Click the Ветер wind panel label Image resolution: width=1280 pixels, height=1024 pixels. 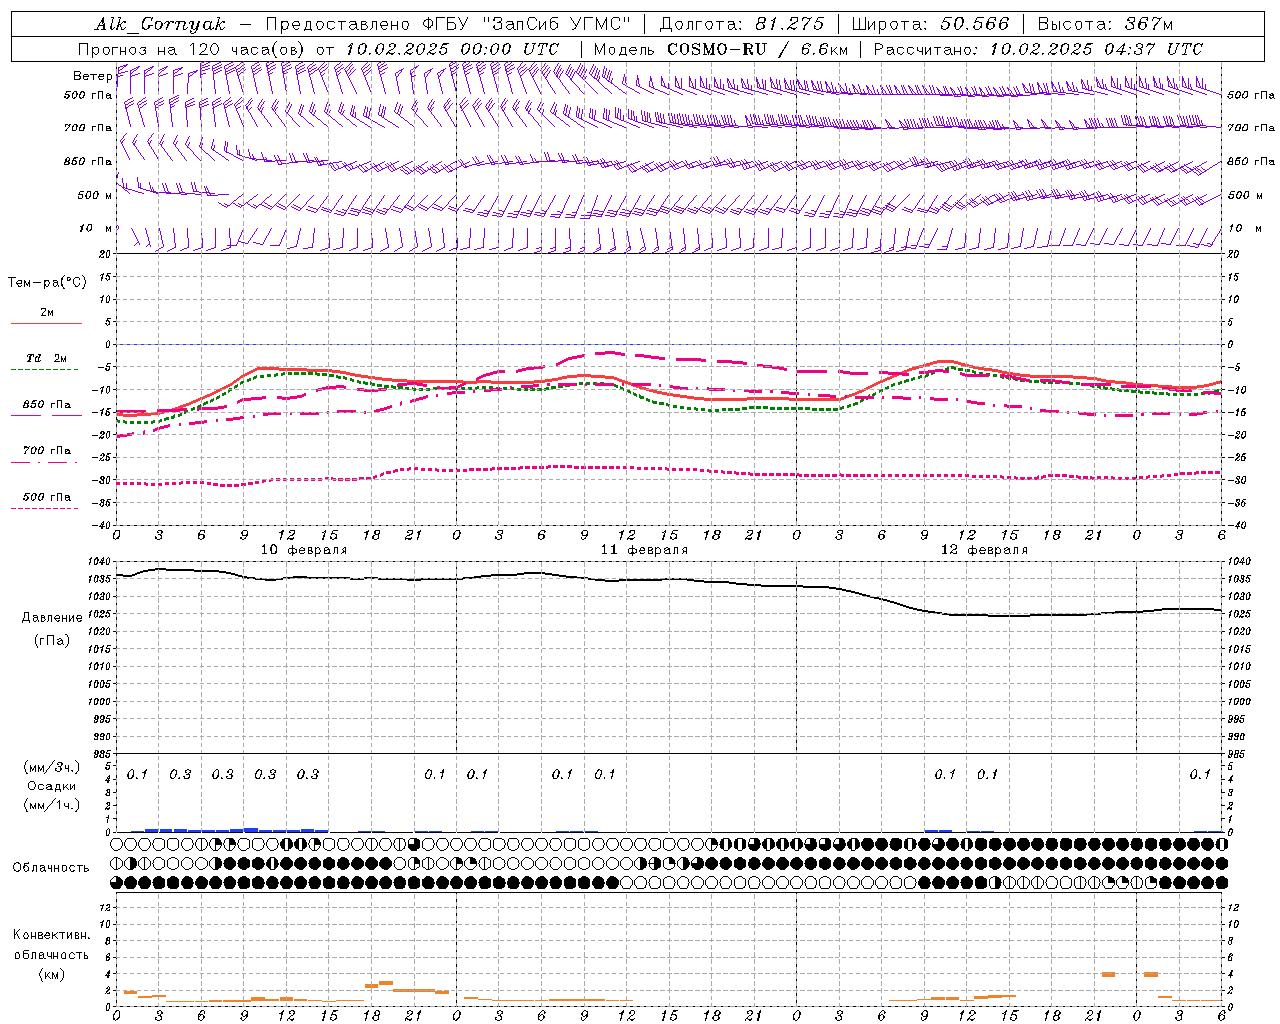pos(92,76)
